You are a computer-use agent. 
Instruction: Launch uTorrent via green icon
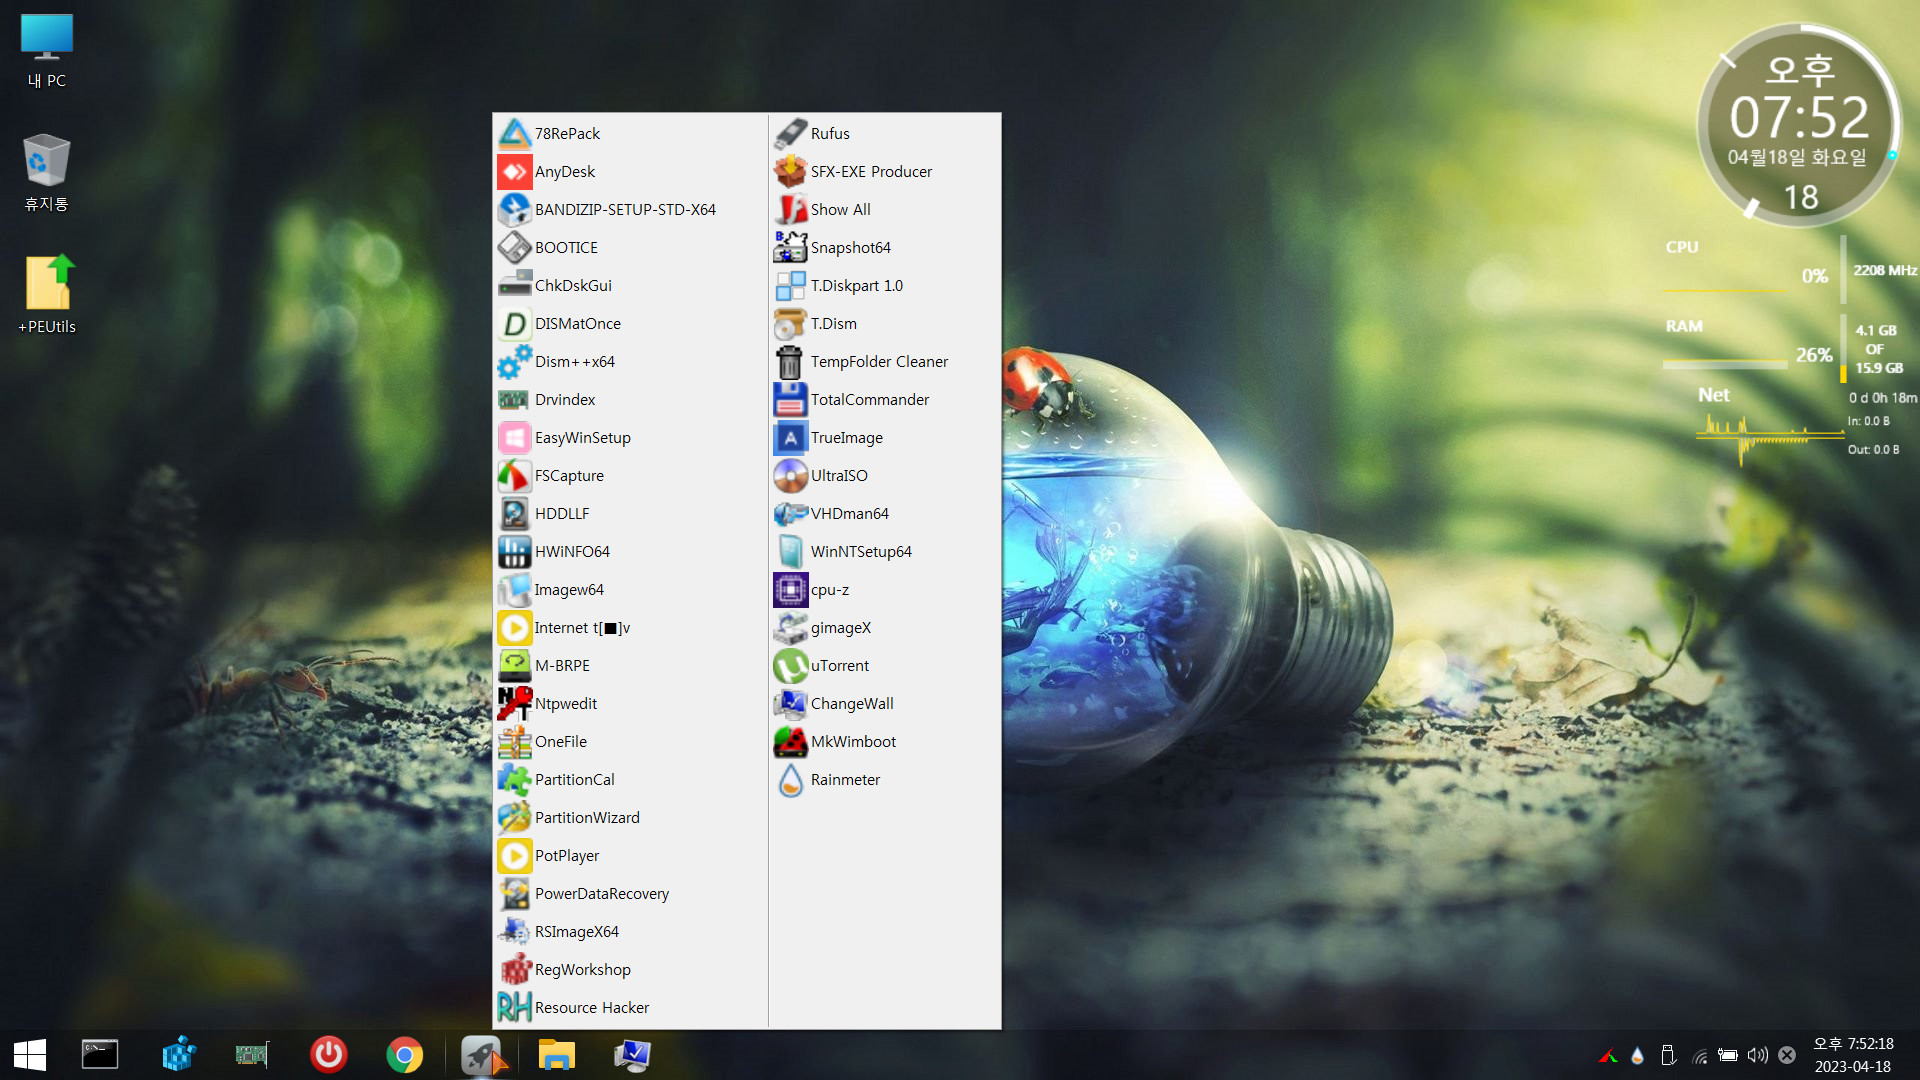click(x=790, y=666)
